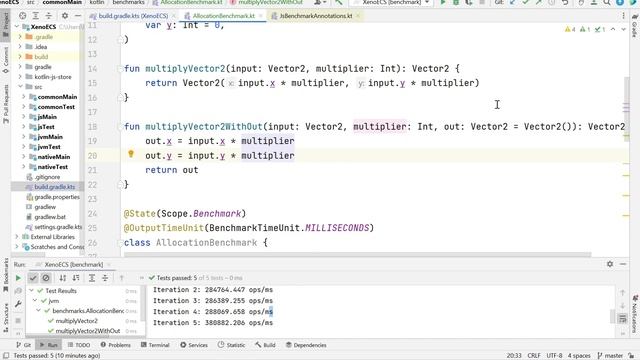Click the lightbulb intention on line 20
Screen dimensions: 640x360
tap(131, 154)
